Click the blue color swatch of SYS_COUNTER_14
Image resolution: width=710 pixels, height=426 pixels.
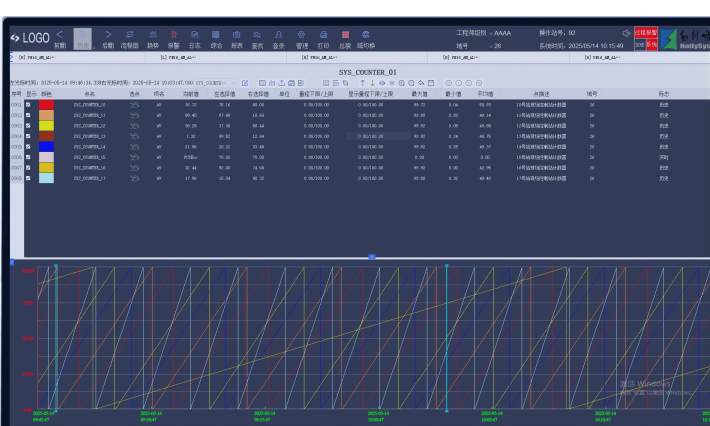[46, 146]
